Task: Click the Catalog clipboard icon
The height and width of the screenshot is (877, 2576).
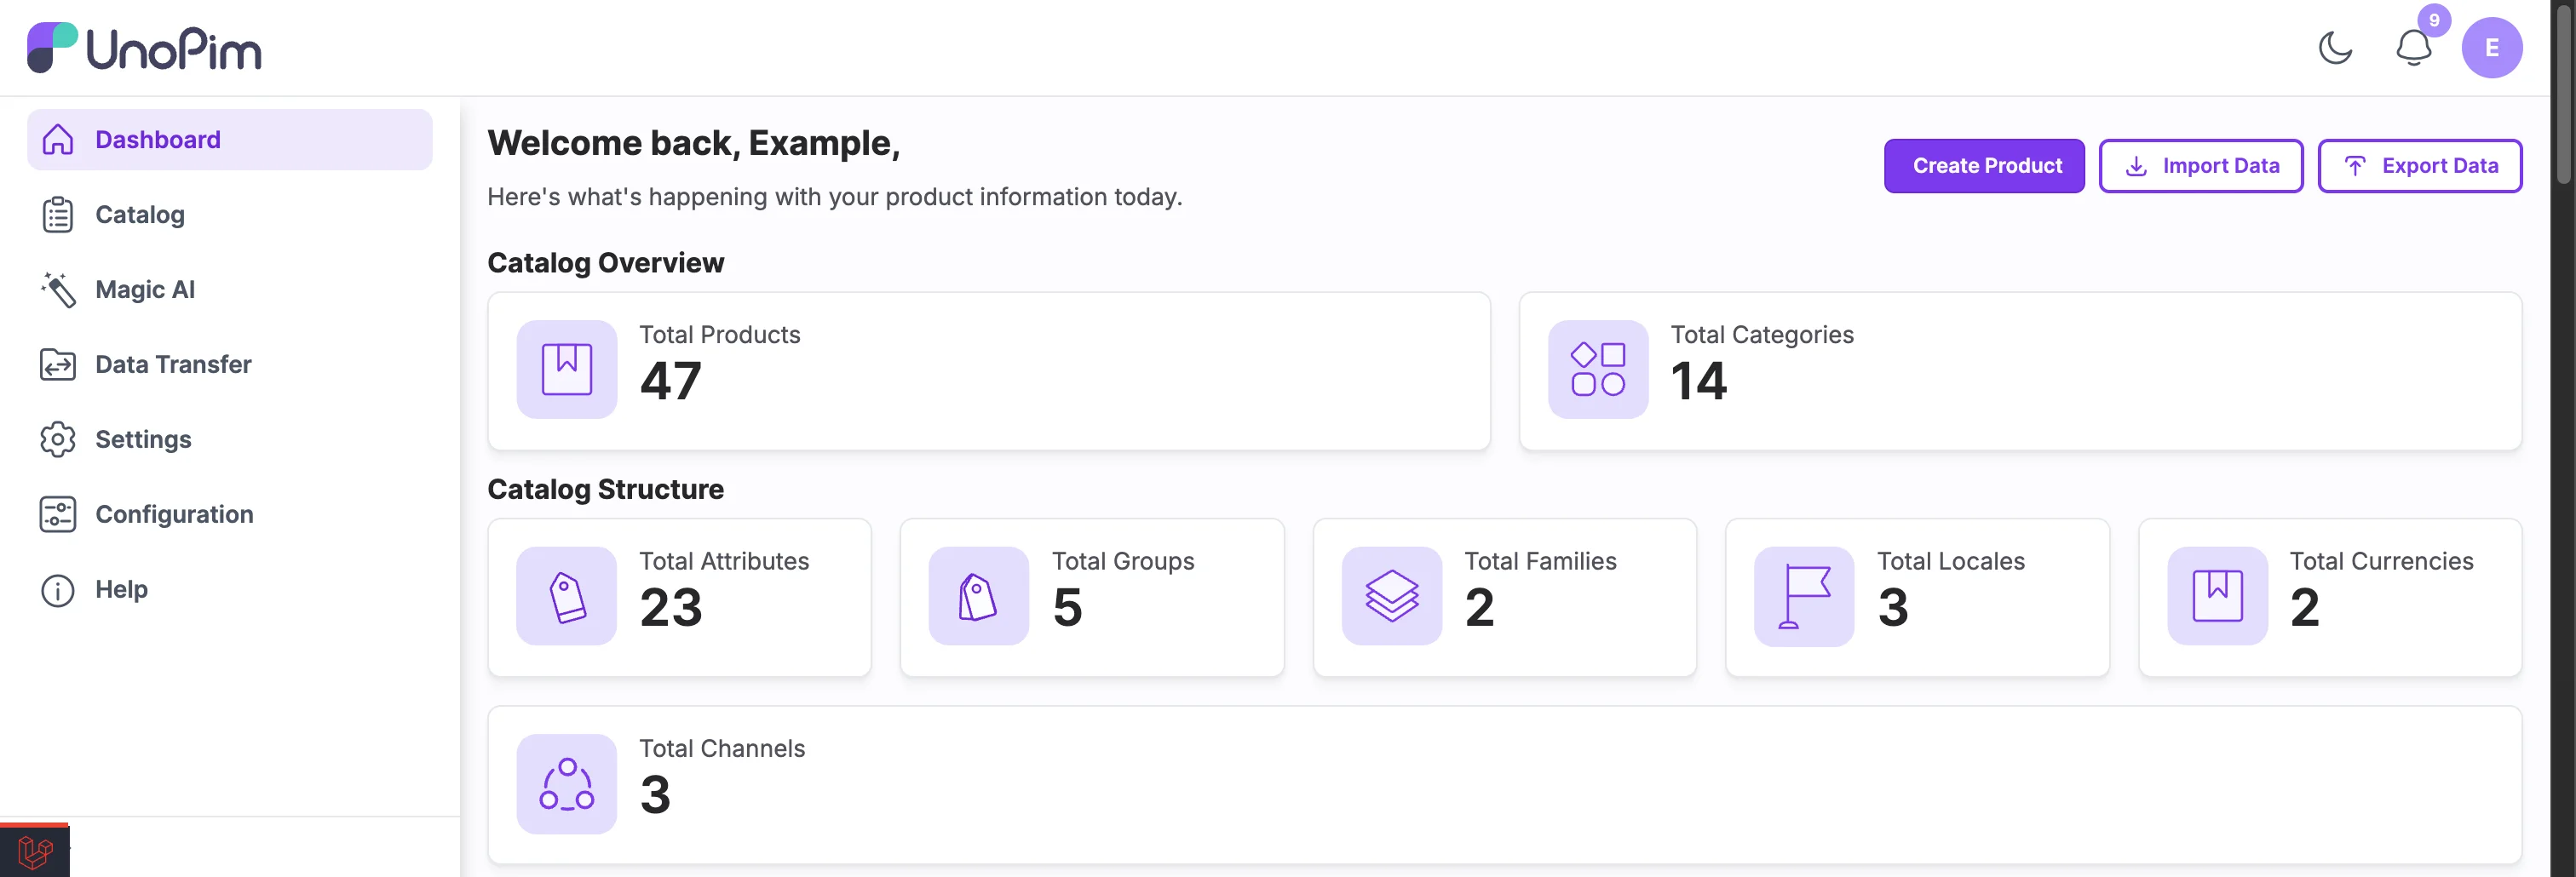Action: pos(58,214)
